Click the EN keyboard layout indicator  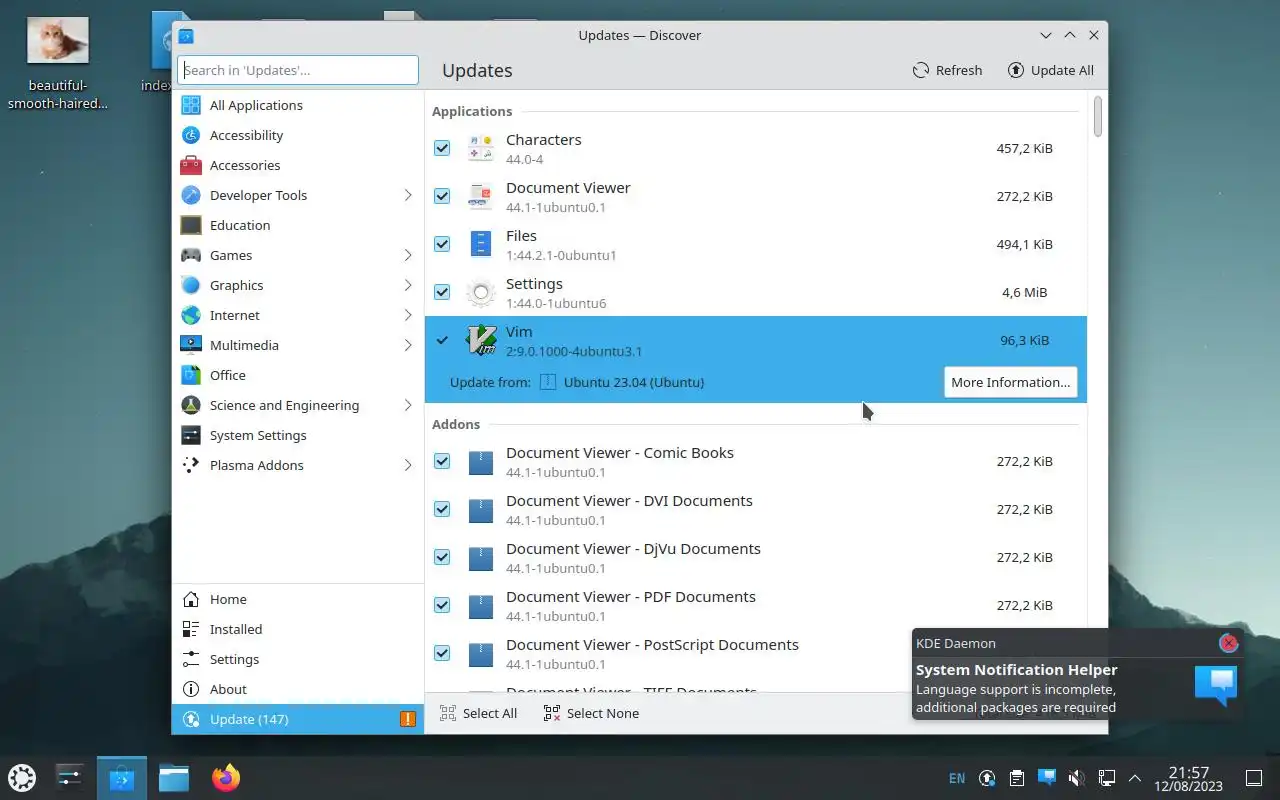957,778
